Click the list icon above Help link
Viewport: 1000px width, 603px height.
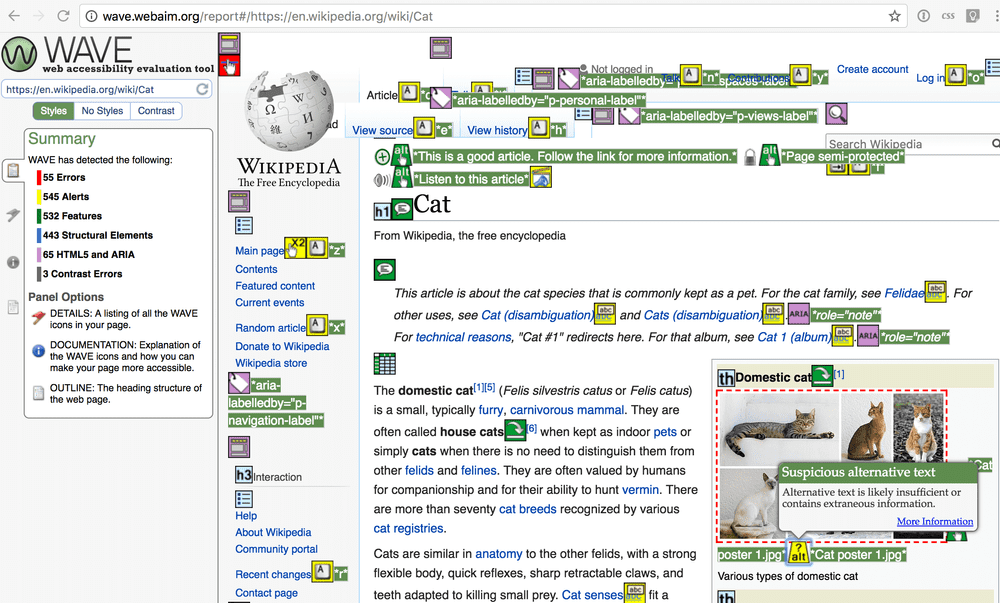pyautogui.click(x=244, y=499)
